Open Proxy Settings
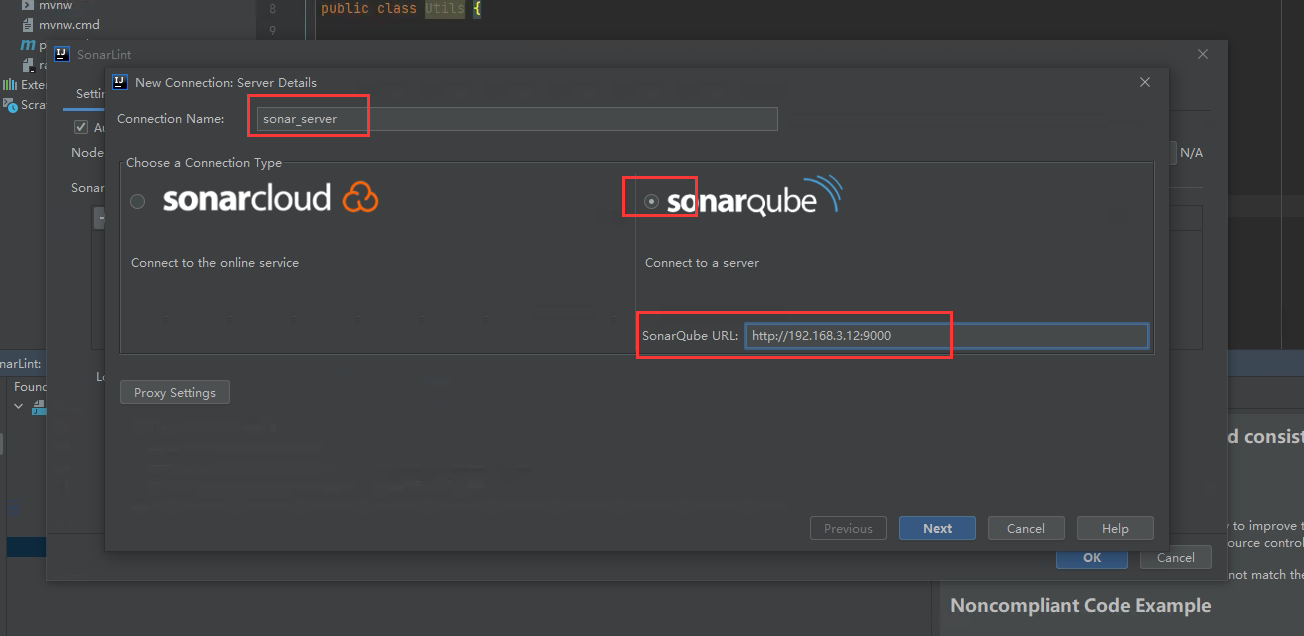1304x636 pixels. click(175, 392)
